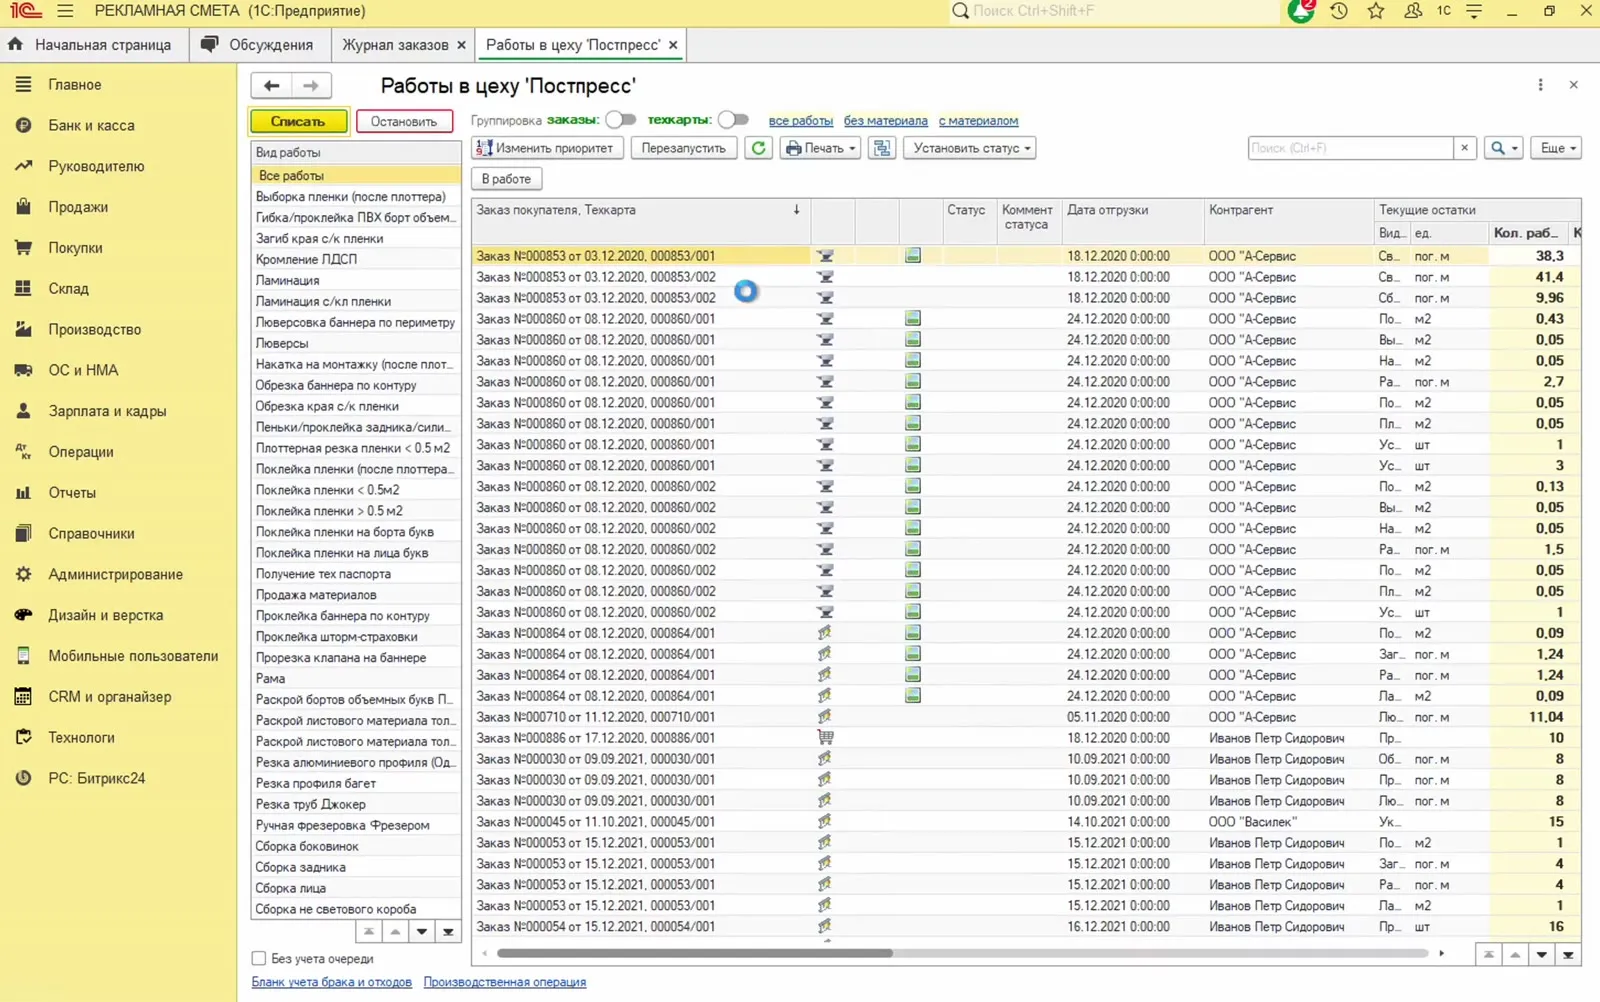The image size is (1600, 1002).
Task: Select Ламинация in work types list
Action: coord(355,280)
